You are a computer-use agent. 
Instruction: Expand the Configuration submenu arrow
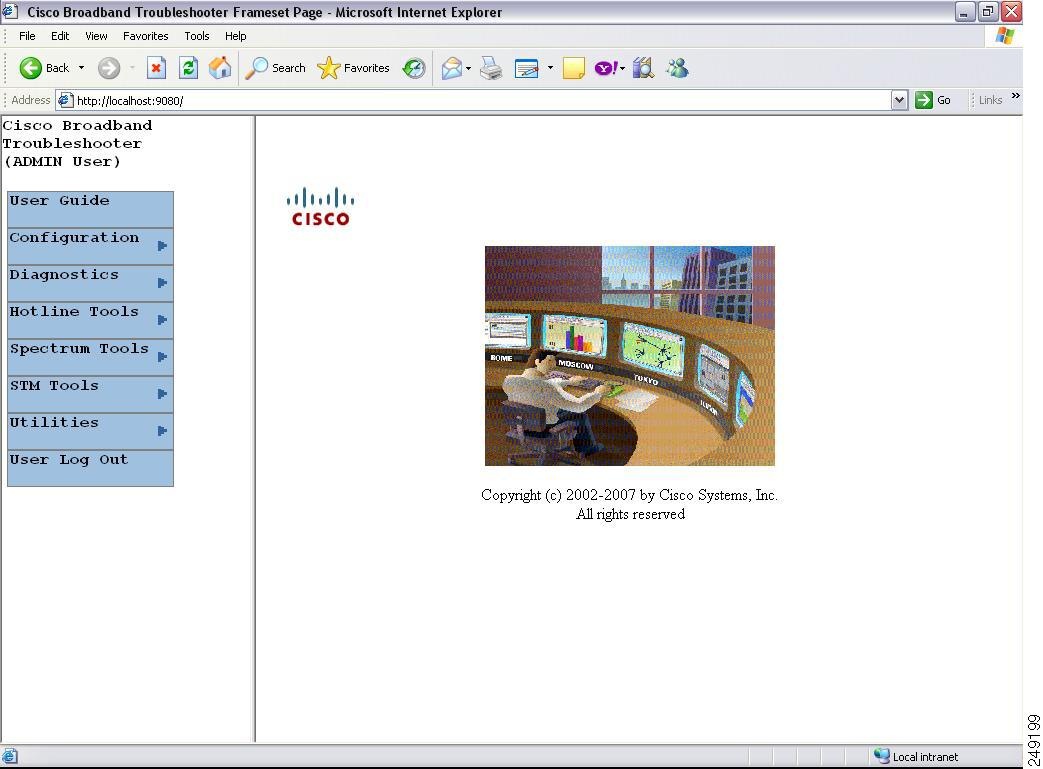(x=162, y=246)
